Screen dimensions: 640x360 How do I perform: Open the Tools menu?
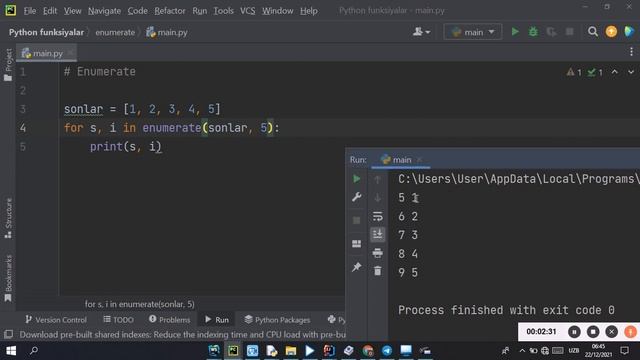coord(223,11)
